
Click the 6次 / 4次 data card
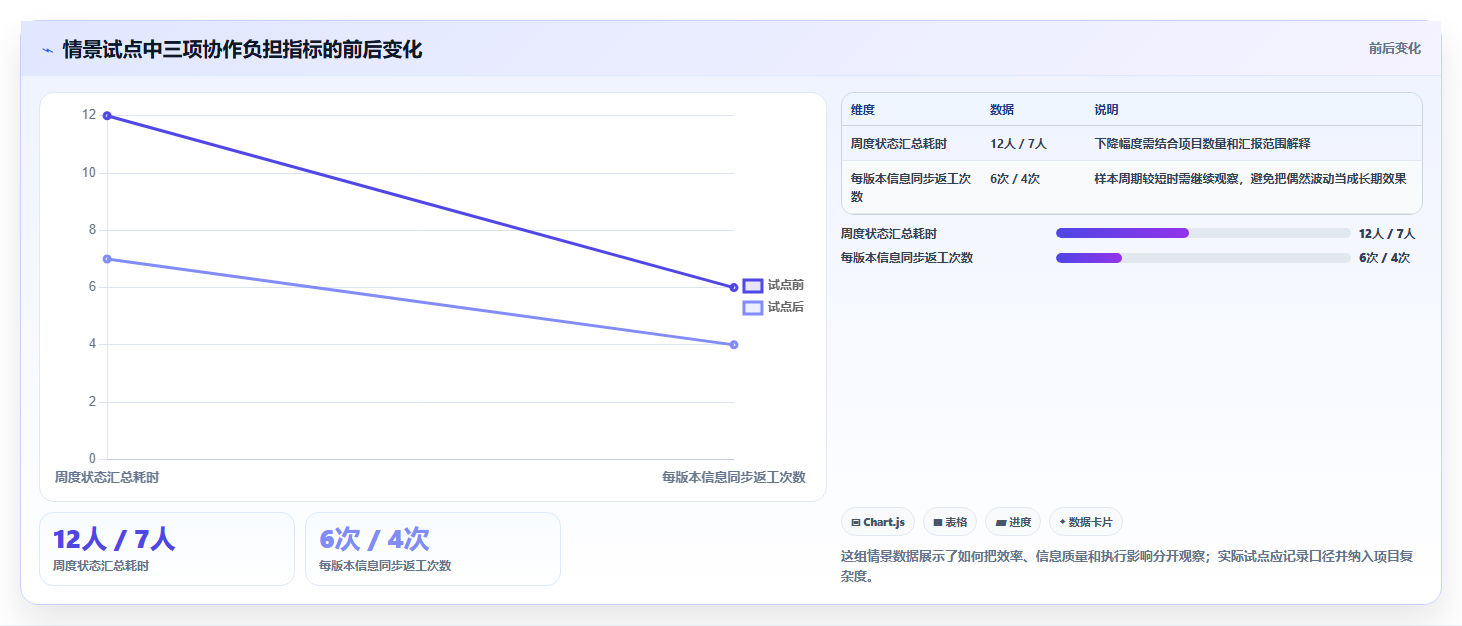coord(433,549)
